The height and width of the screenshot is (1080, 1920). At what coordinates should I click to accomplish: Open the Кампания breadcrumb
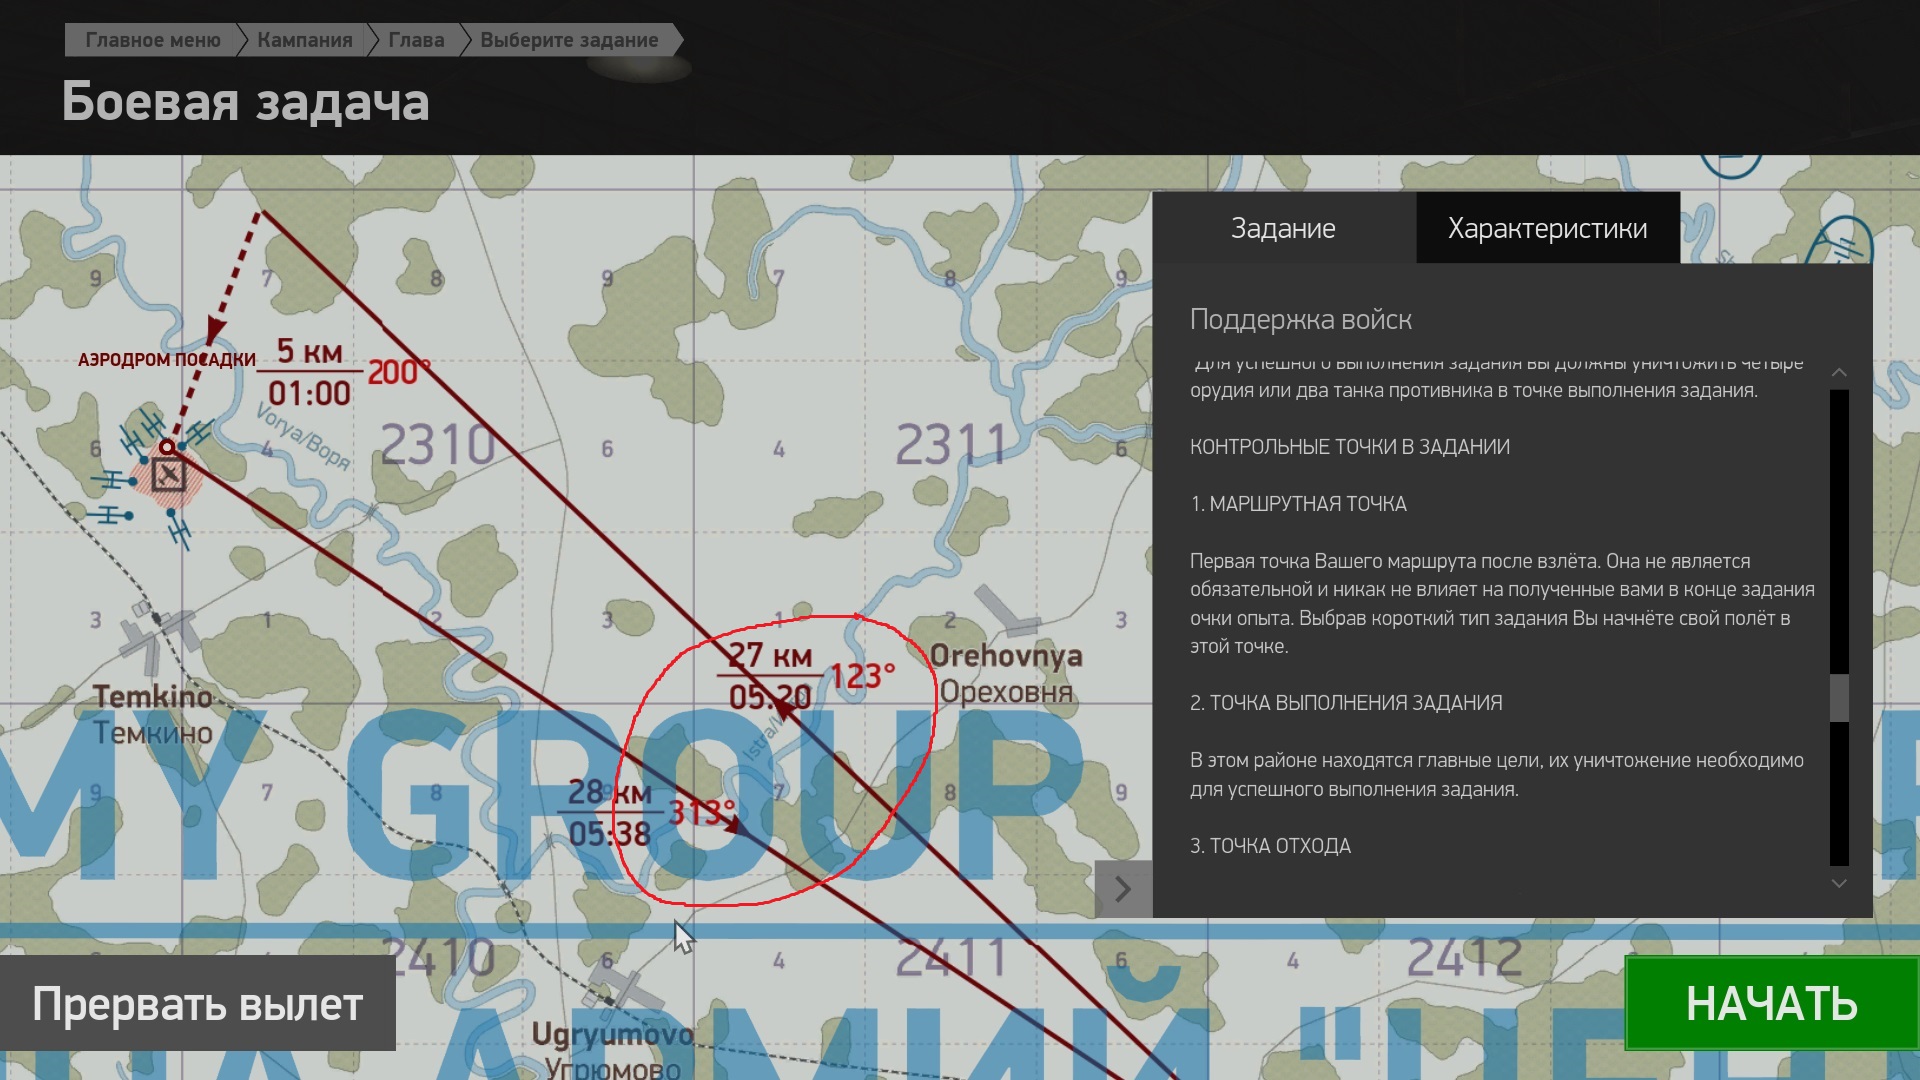click(x=304, y=40)
